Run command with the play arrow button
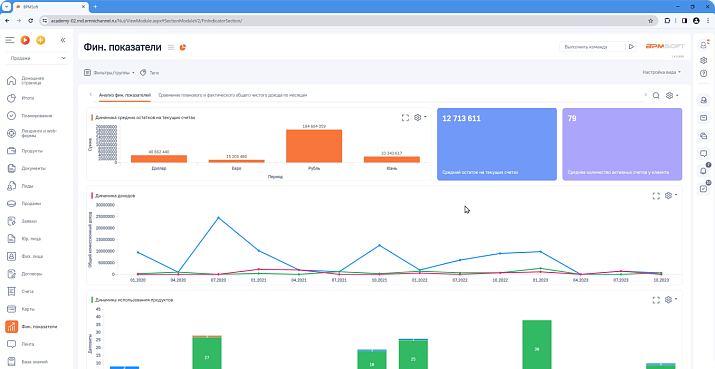715x369 pixels. tap(631, 47)
